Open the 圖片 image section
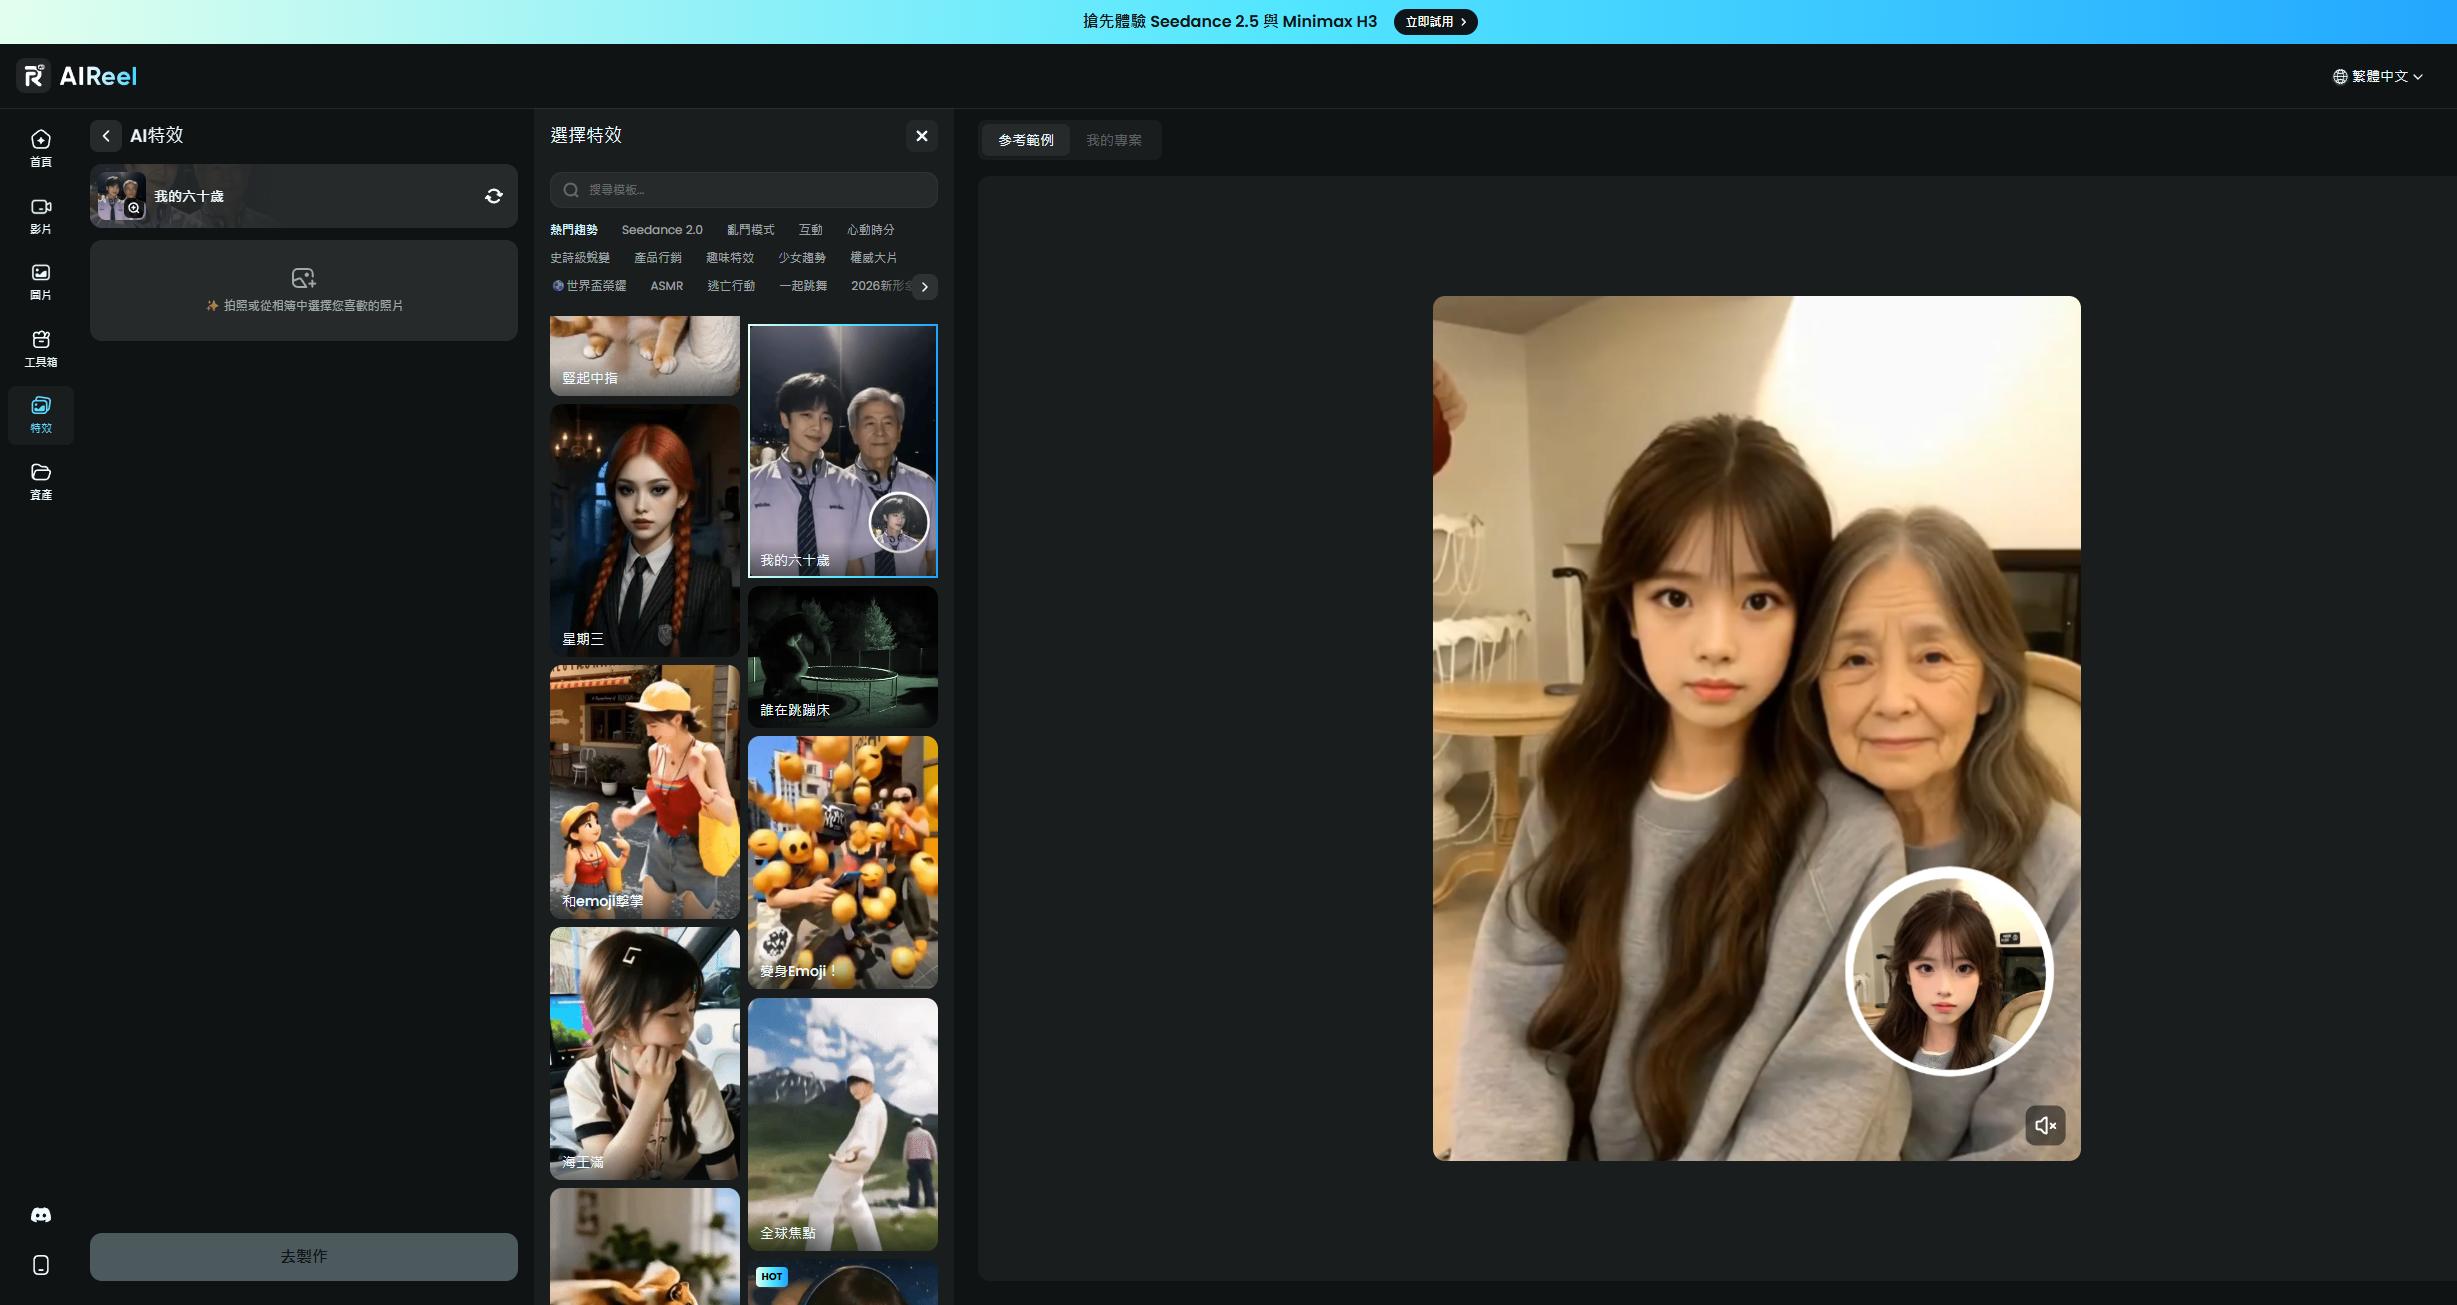Screen dimensions: 2457x1305 [x=40, y=281]
